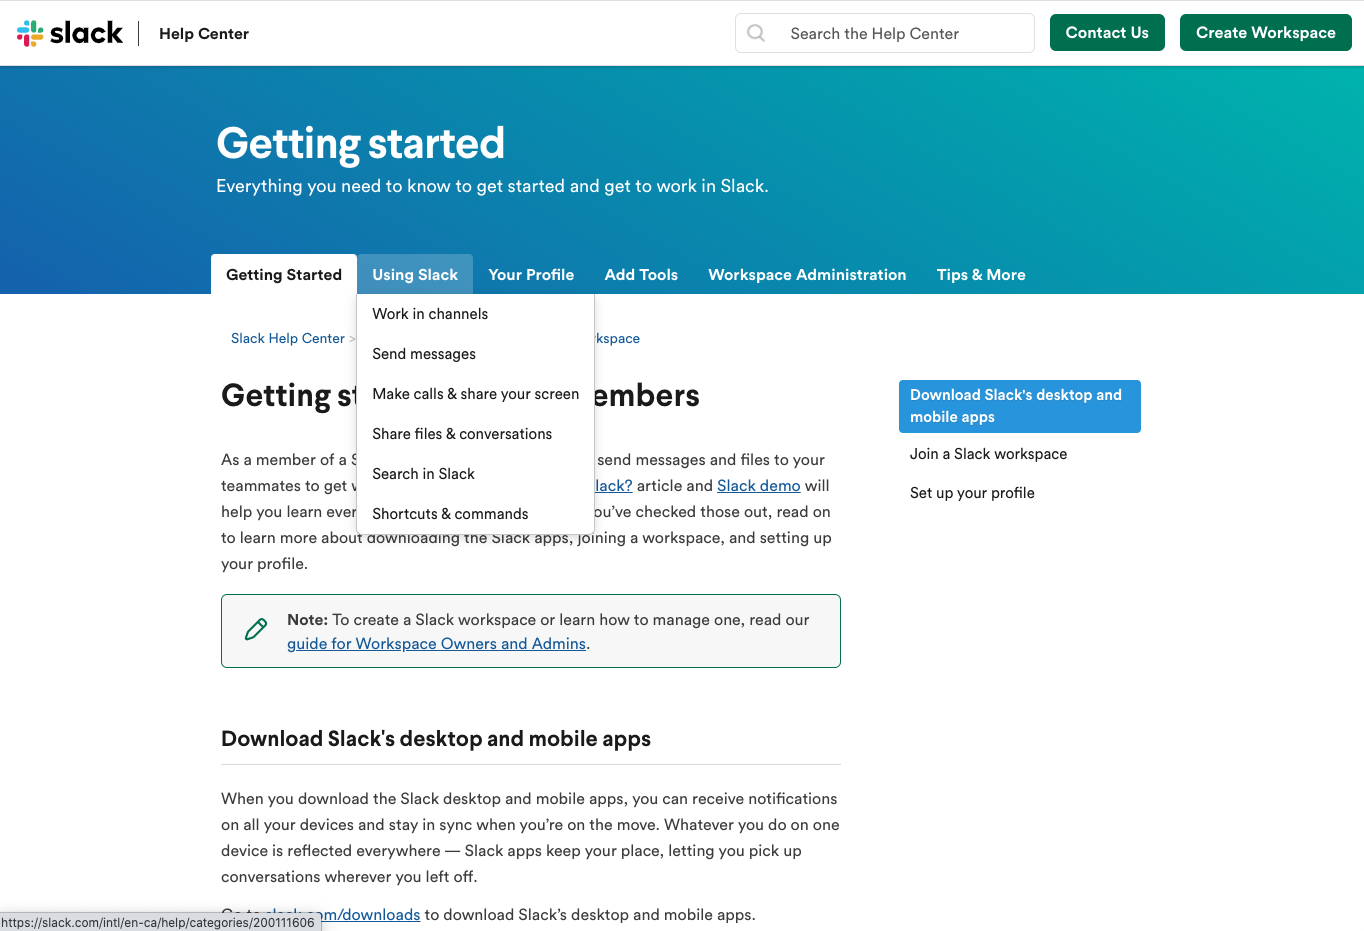Open the Slack demo link
Screen dimensions: 1364x931
pyautogui.click(x=759, y=485)
